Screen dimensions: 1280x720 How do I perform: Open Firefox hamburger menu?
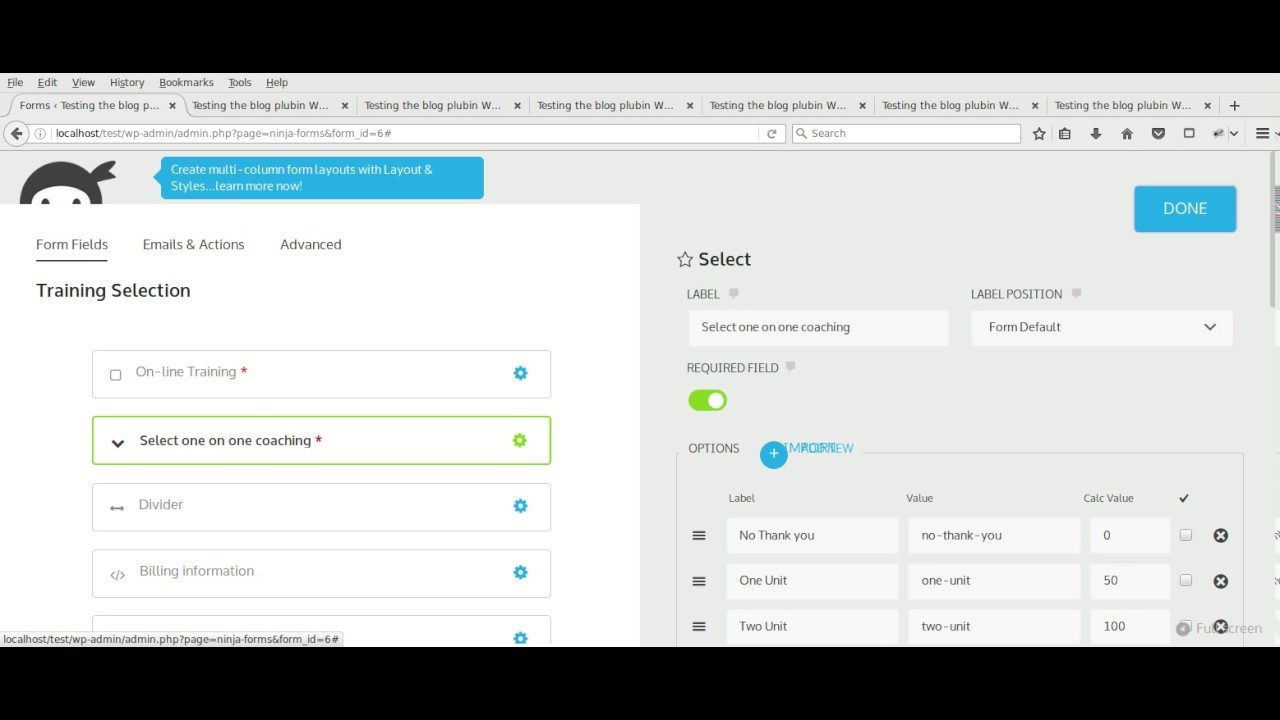click(x=1262, y=133)
